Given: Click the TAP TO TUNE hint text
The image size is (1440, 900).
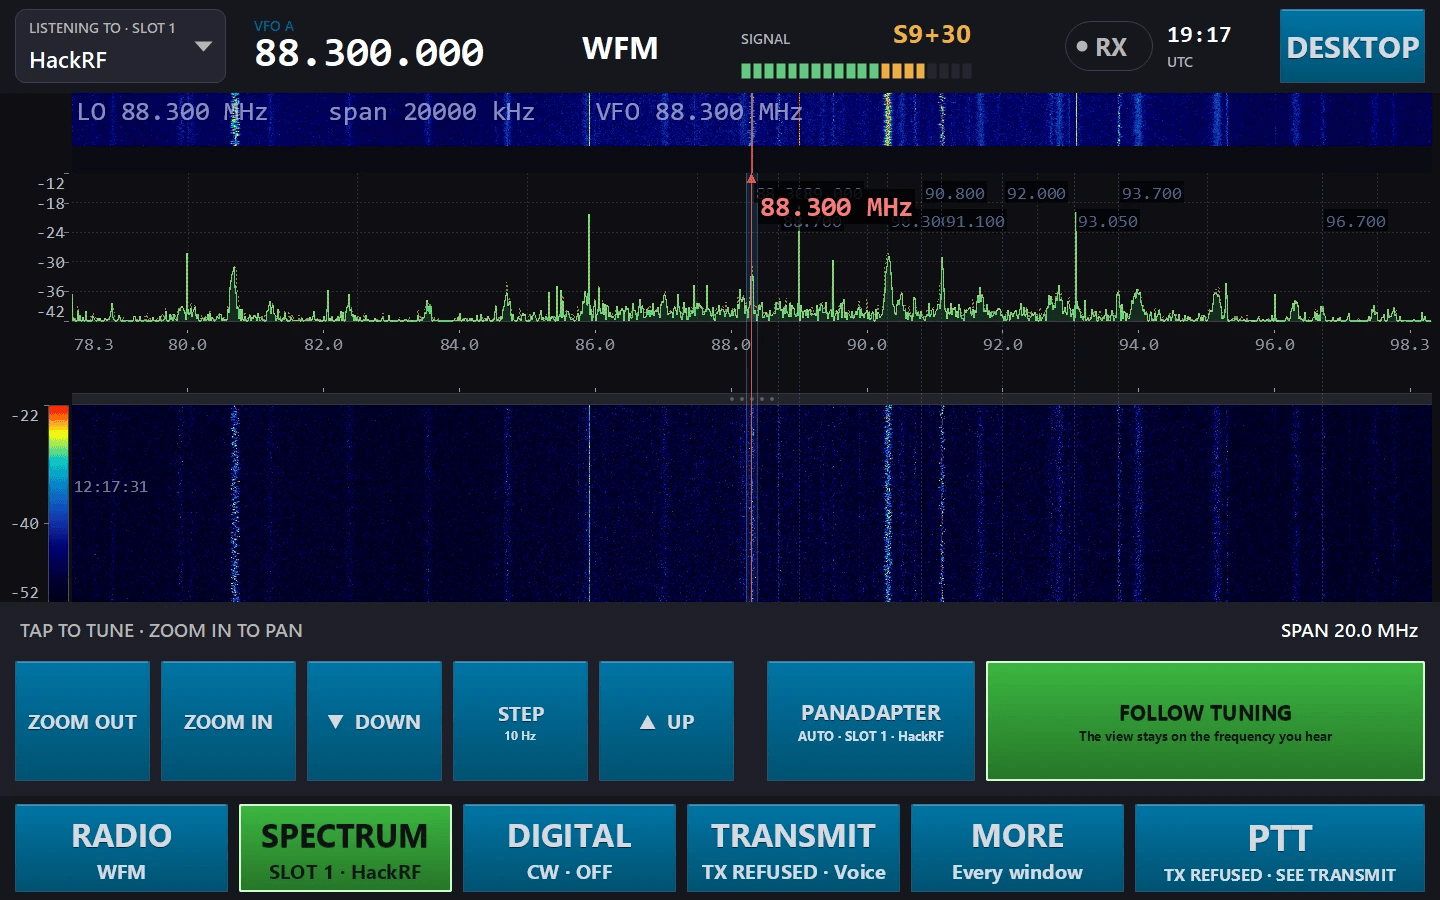Looking at the screenshot, I should coord(161,631).
